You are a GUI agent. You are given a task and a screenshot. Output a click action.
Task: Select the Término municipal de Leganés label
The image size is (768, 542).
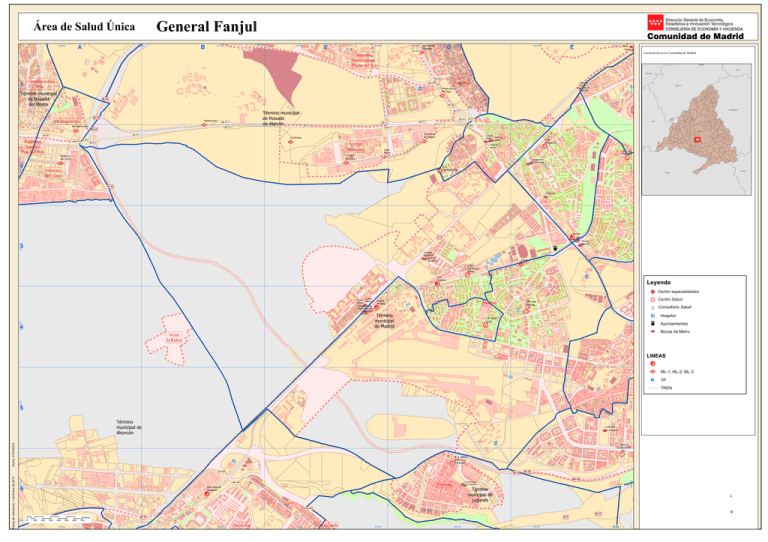479,492
